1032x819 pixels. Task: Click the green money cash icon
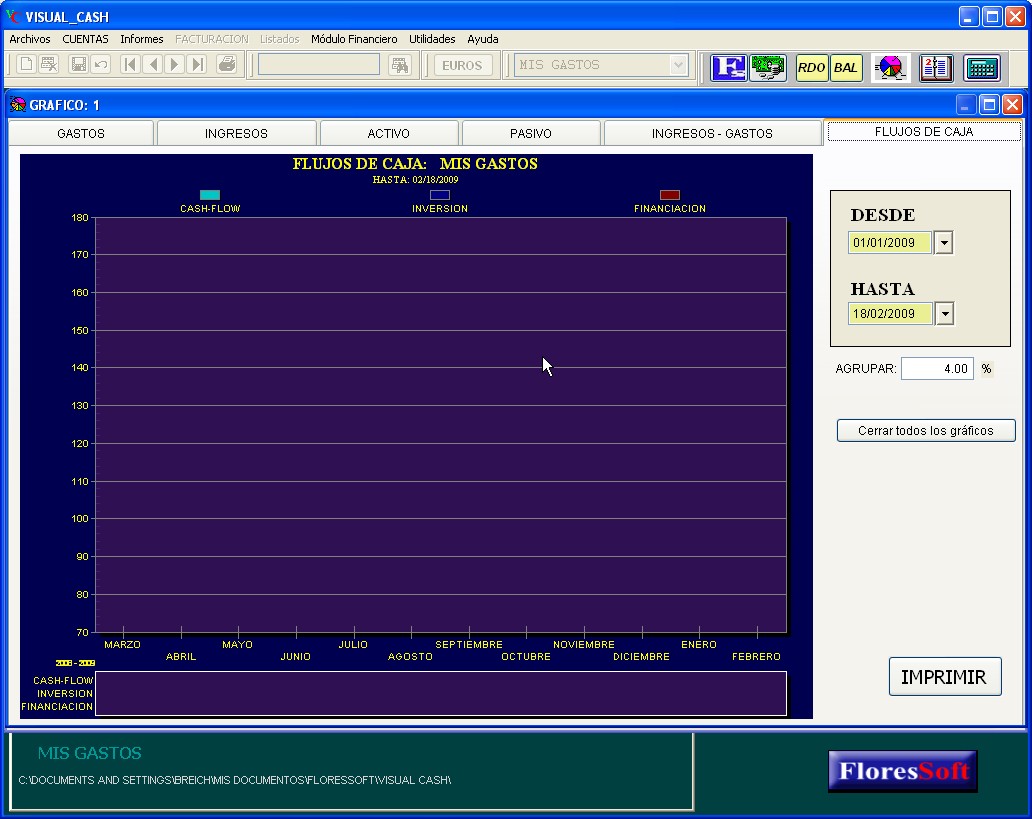(x=768, y=67)
